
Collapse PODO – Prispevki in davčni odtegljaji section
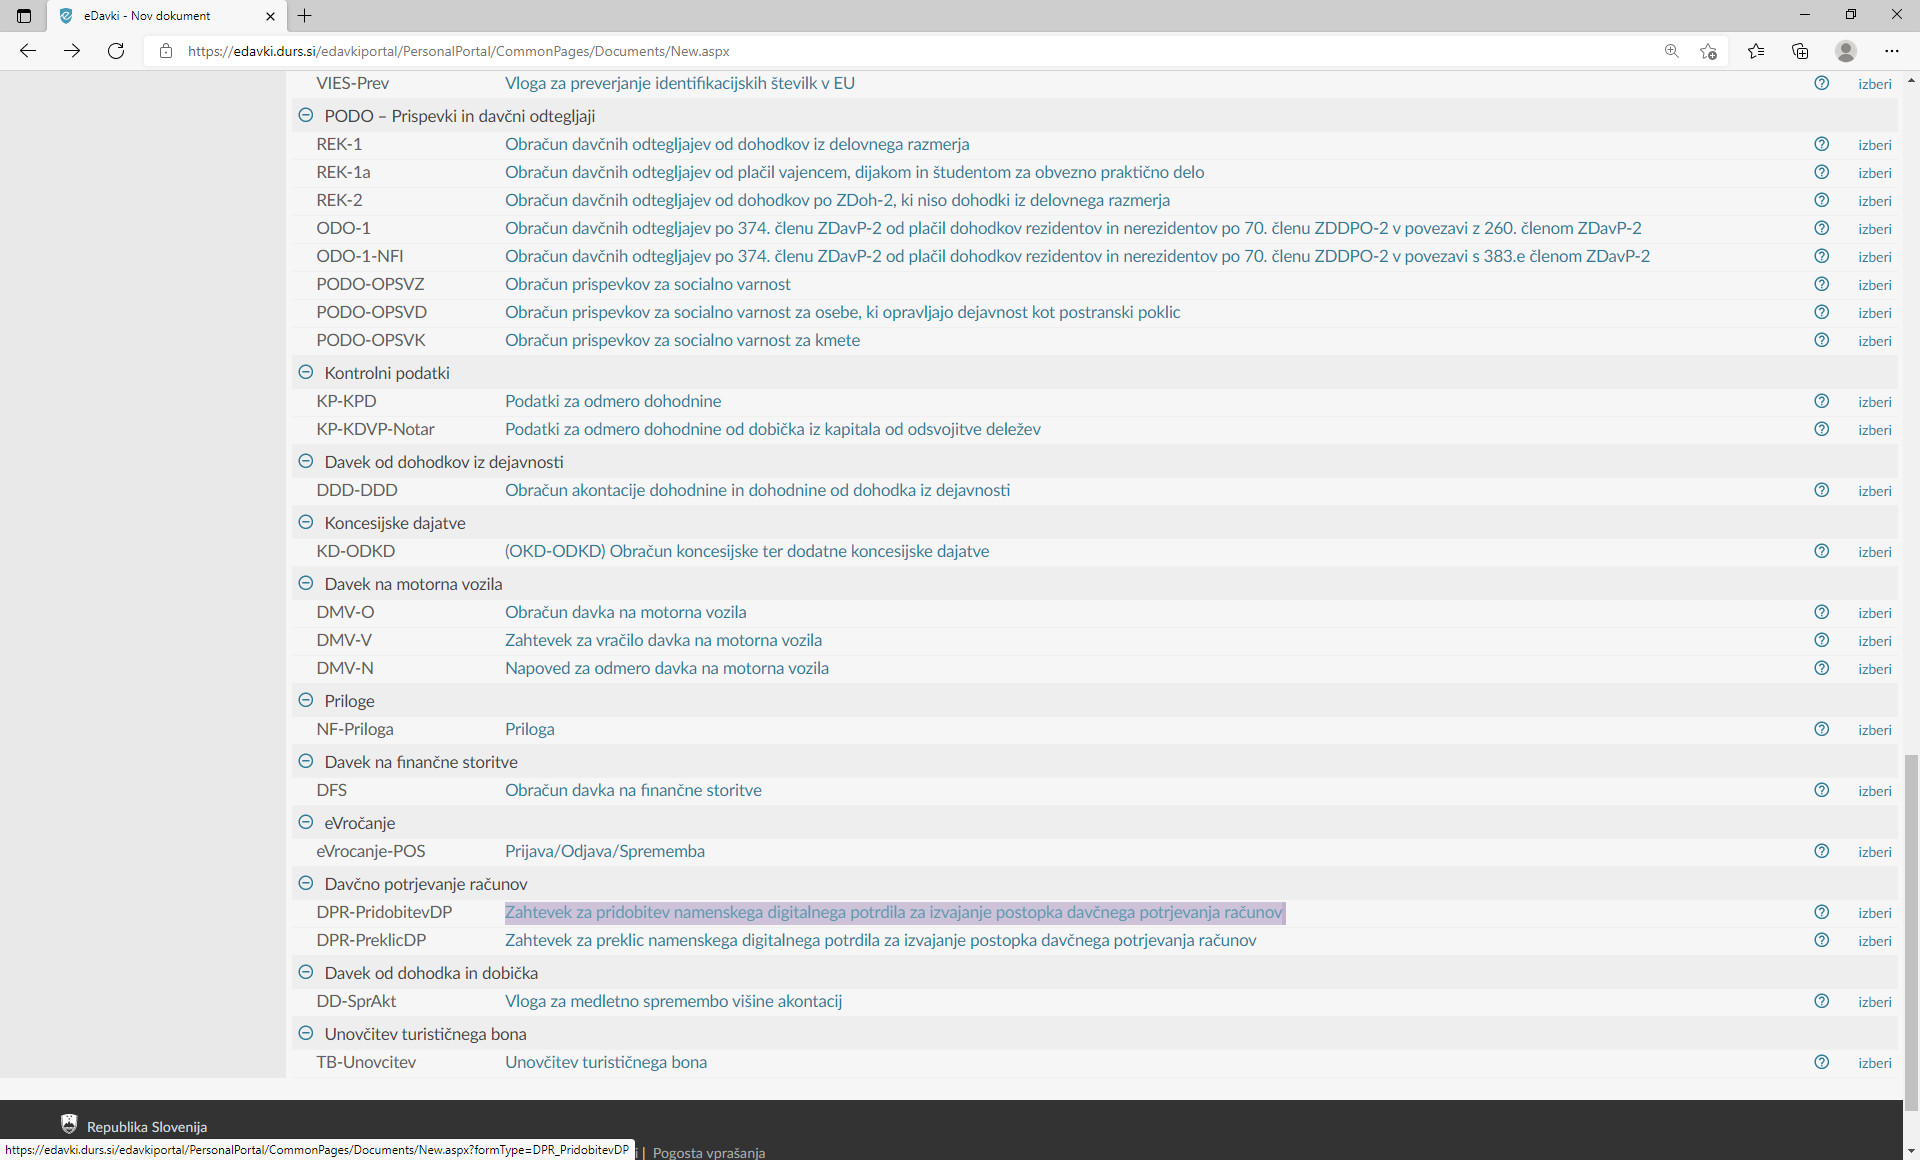coord(306,115)
